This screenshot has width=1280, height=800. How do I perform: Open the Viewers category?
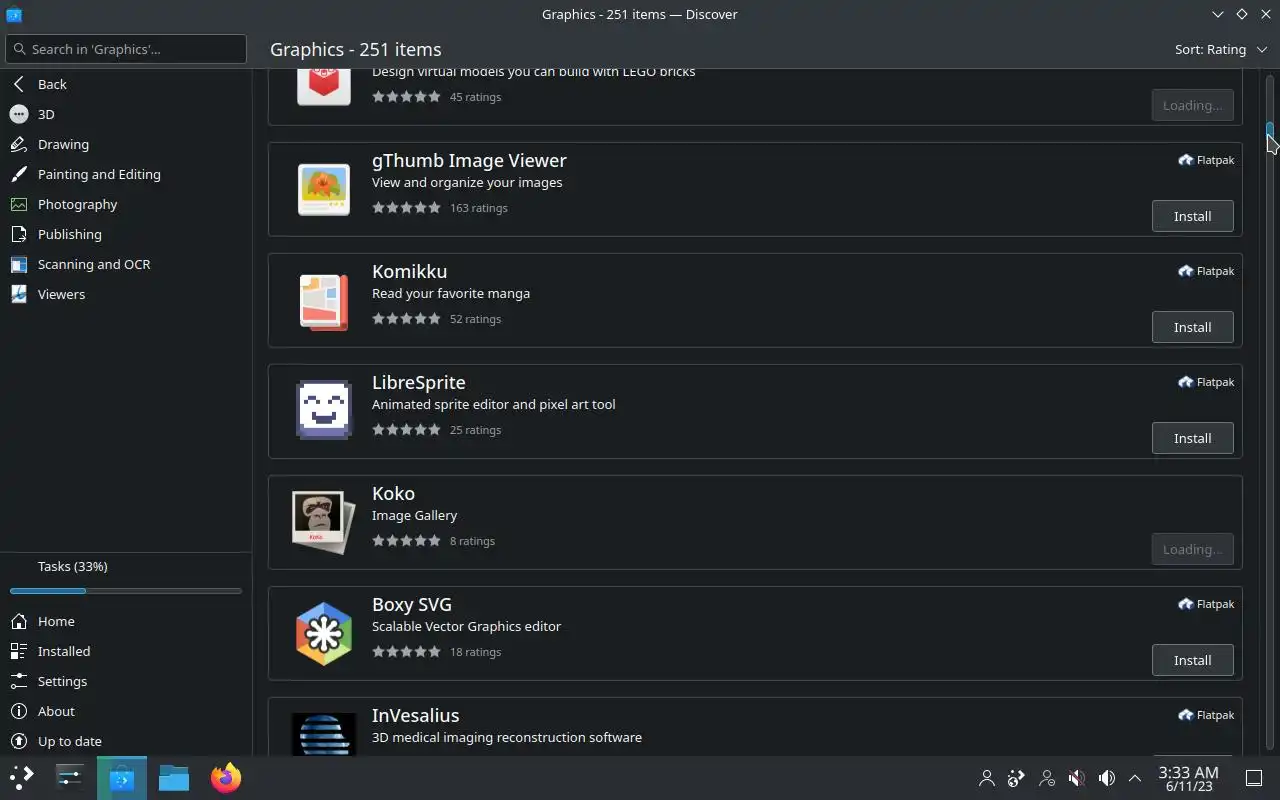[x=126, y=294]
